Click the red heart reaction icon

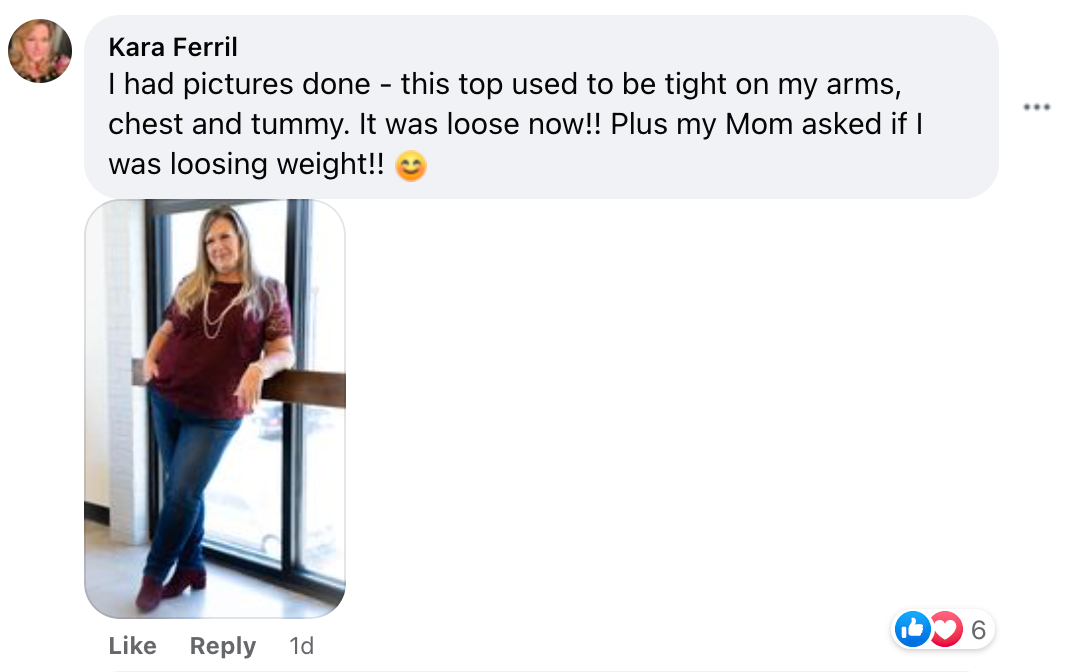tap(944, 629)
